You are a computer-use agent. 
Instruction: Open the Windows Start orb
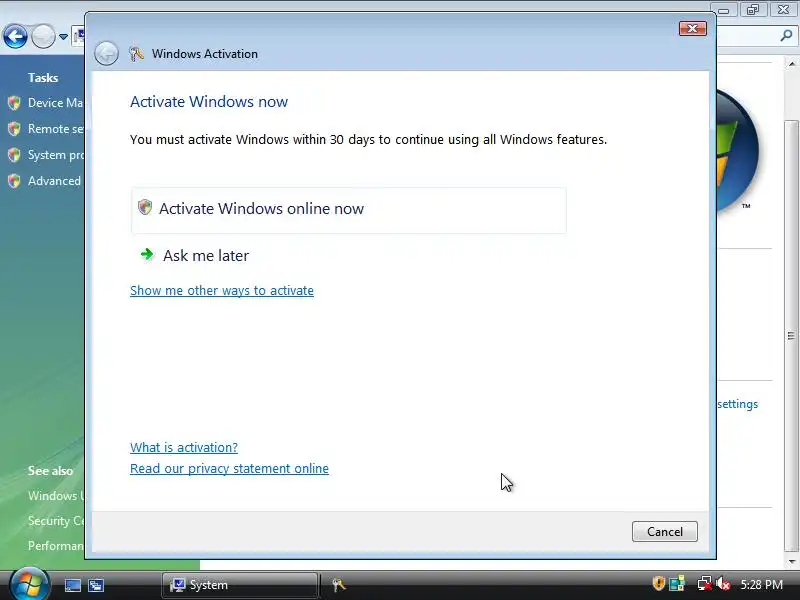click(x=30, y=585)
